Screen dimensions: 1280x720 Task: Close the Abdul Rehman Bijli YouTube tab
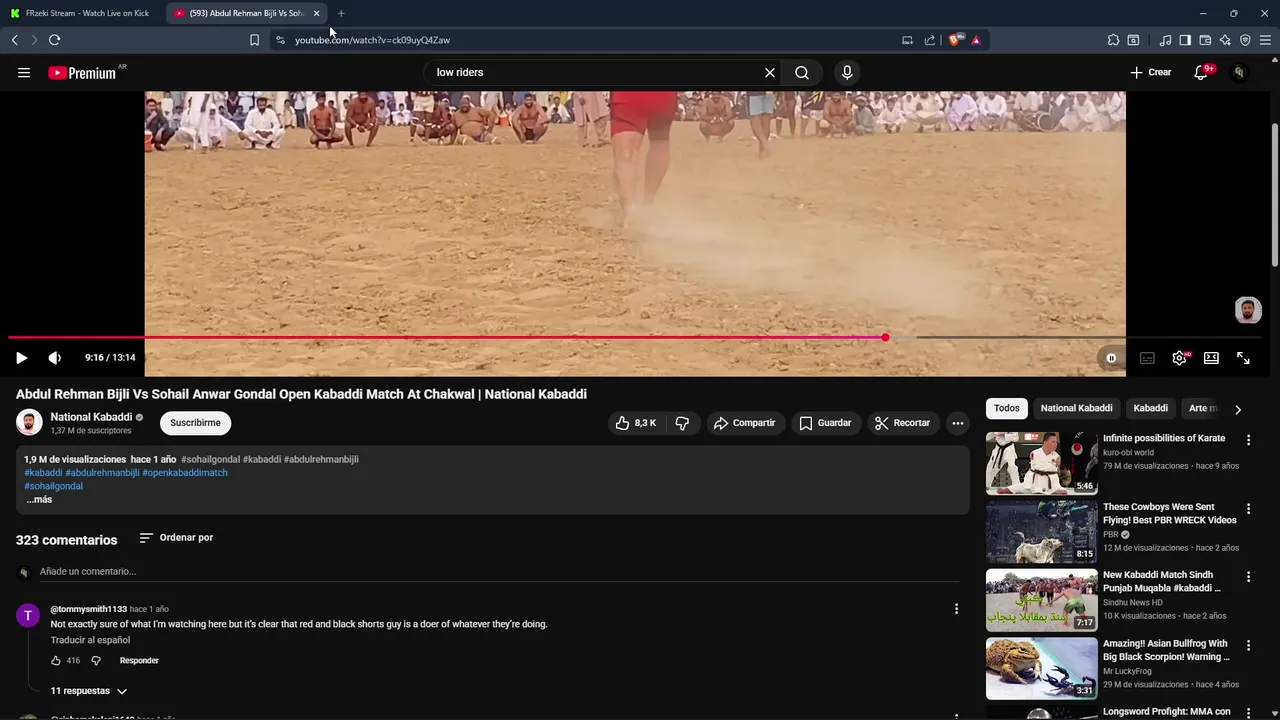click(x=316, y=13)
